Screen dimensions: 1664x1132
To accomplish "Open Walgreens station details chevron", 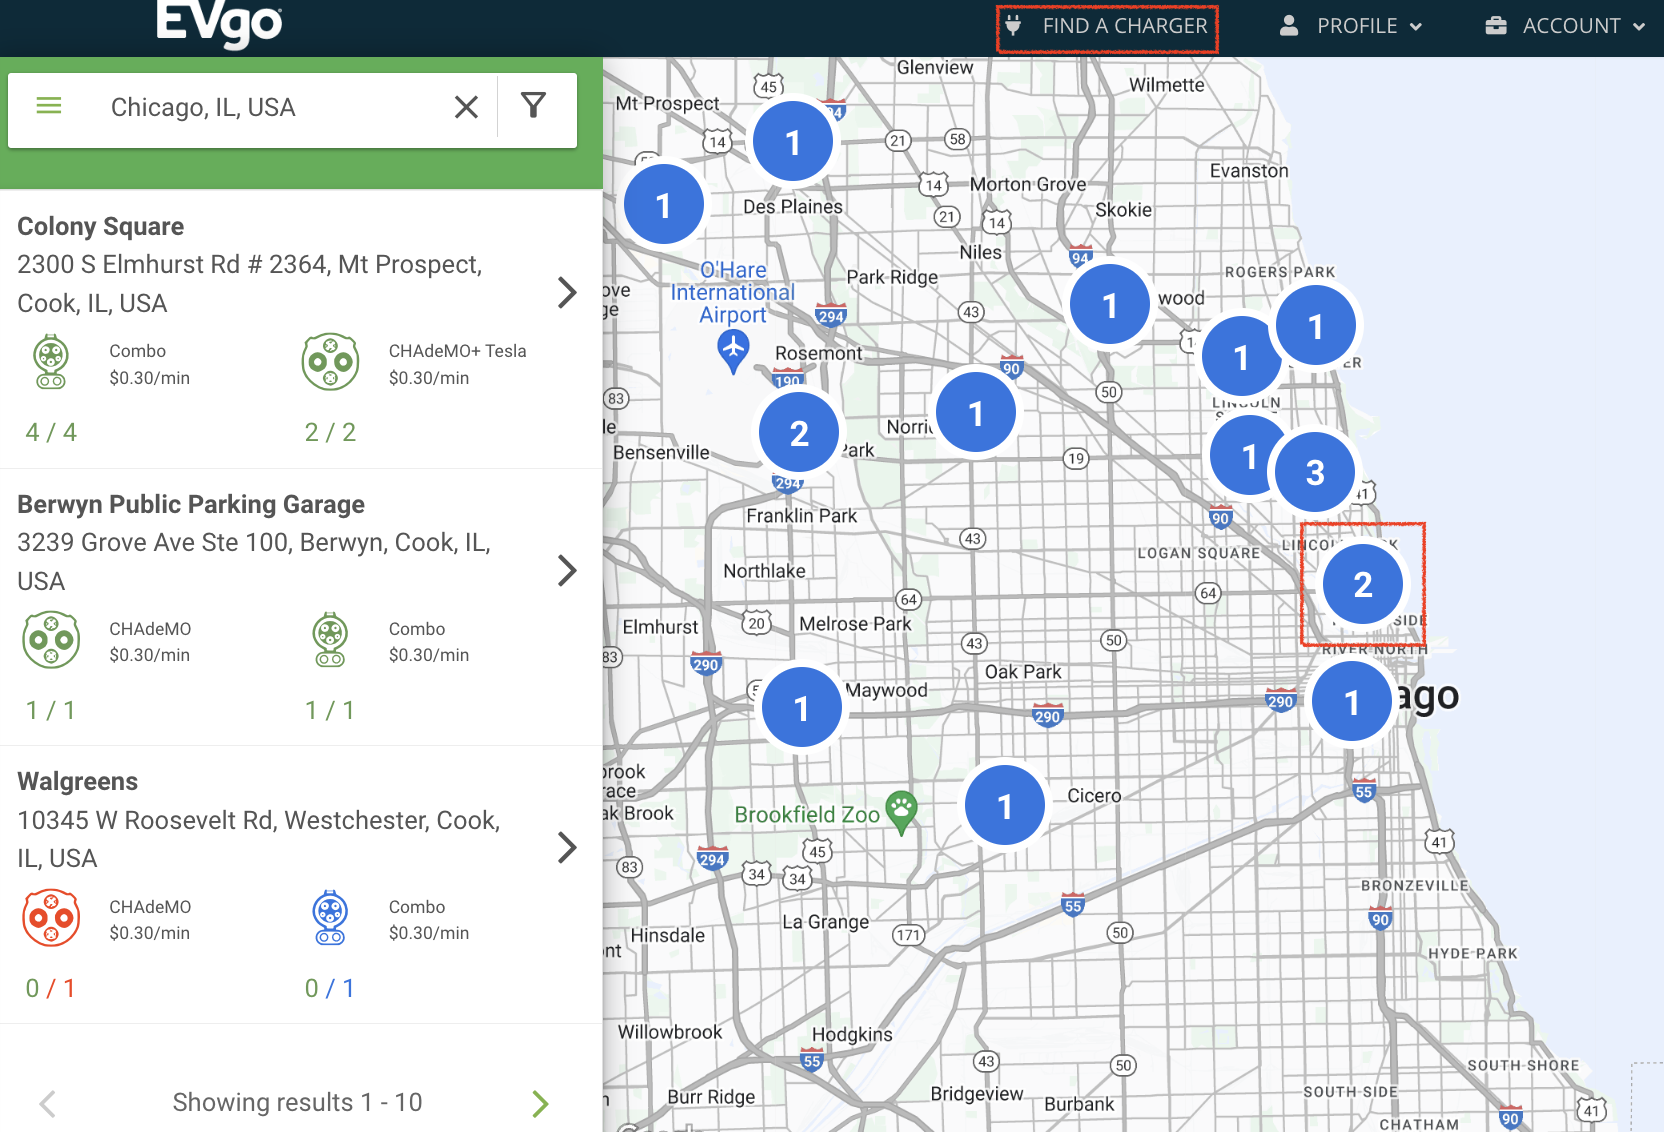I will [567, 848].
